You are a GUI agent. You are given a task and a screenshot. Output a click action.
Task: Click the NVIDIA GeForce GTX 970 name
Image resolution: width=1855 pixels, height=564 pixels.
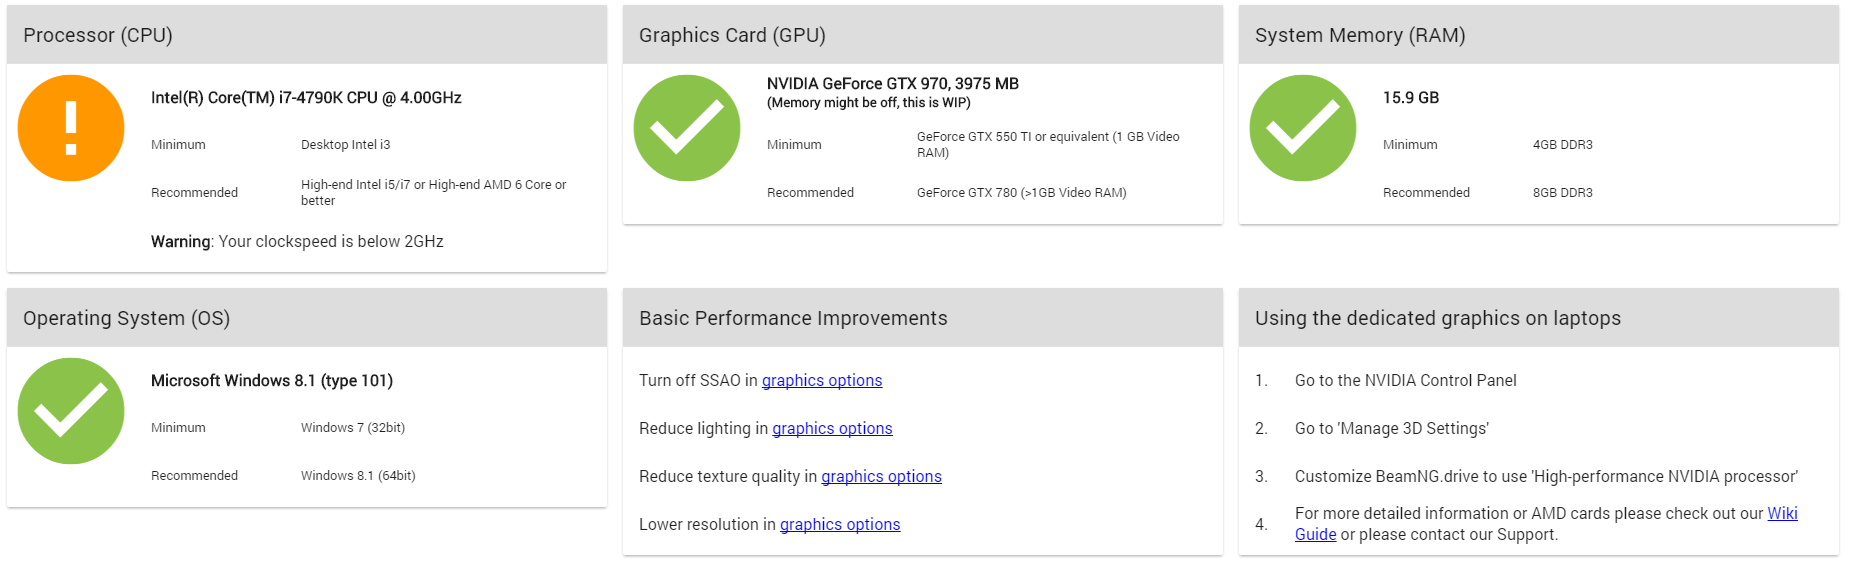(x=893, y=84)
